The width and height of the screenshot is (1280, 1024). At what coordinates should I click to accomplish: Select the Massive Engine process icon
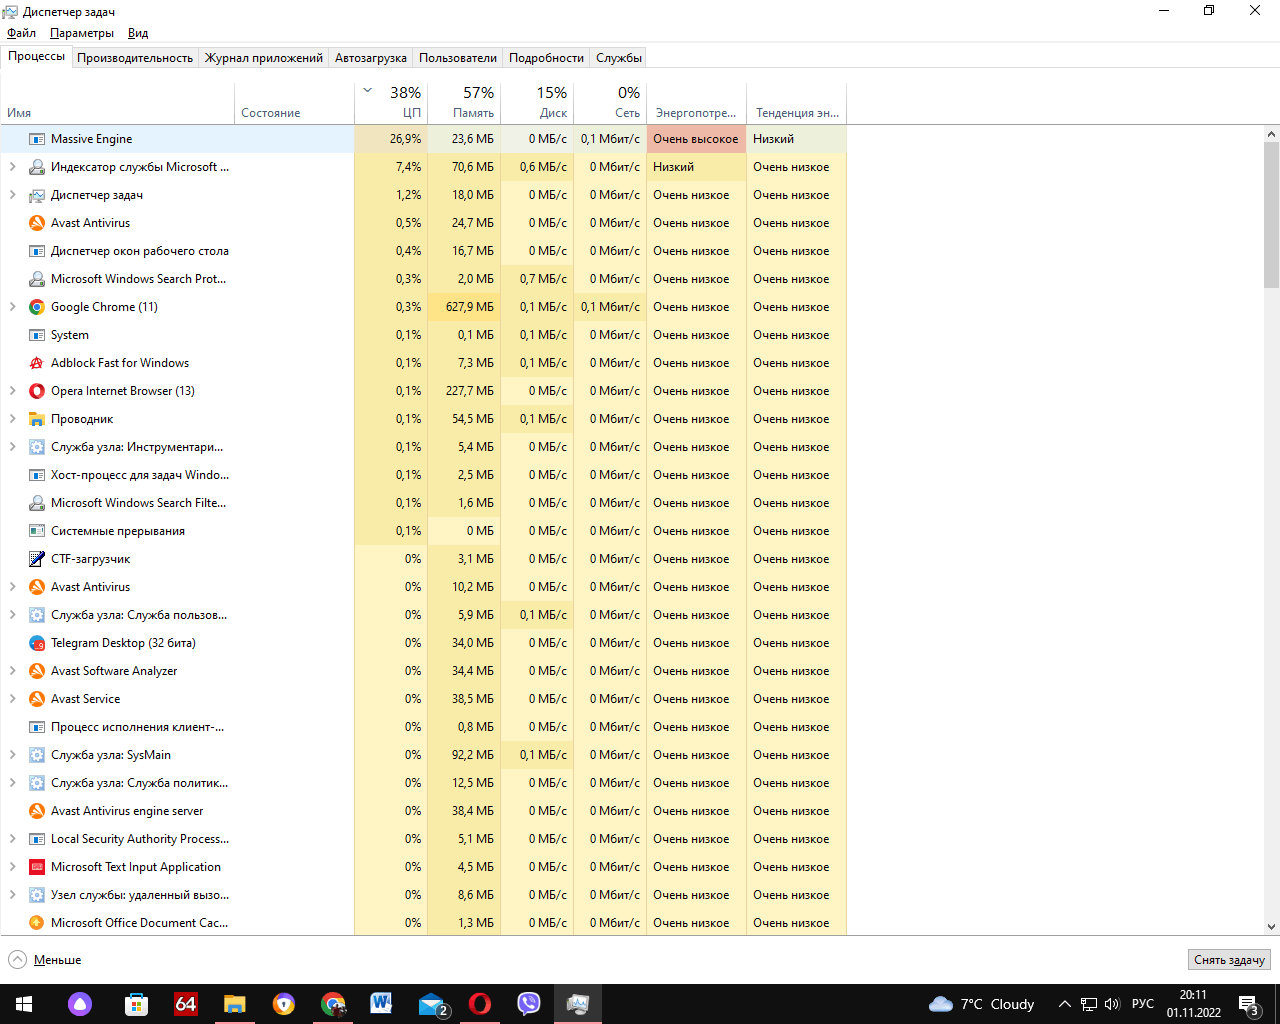coord(37,139)
